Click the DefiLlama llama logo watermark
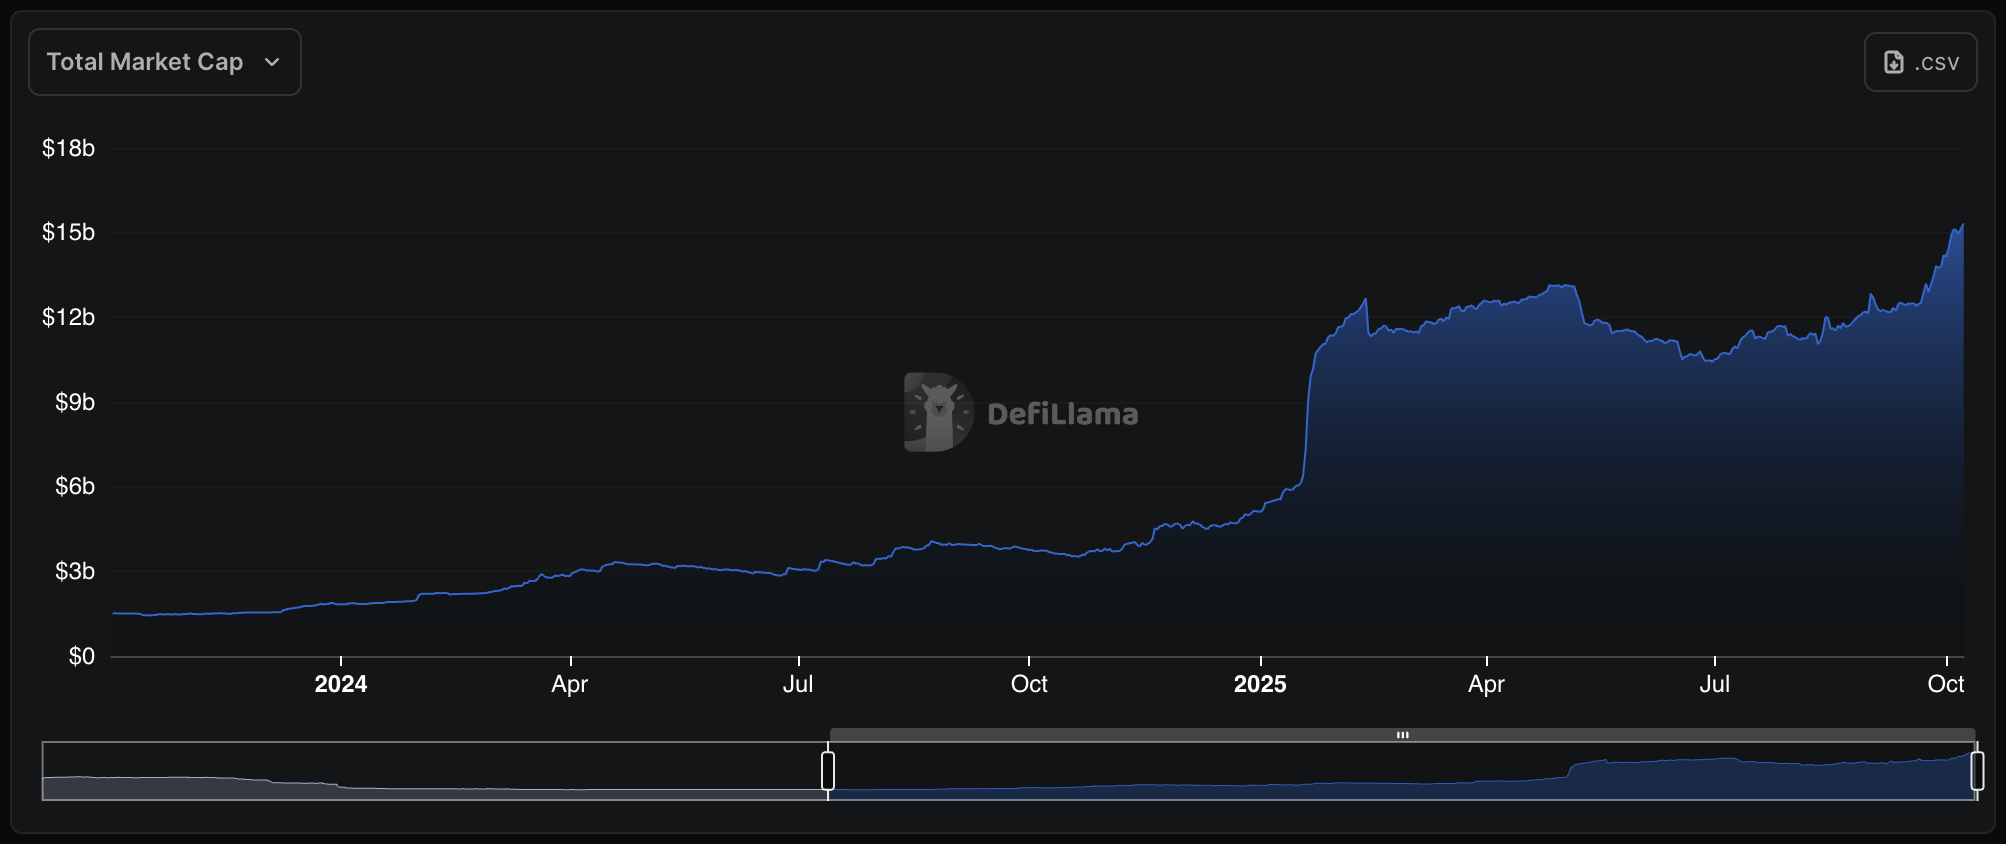 click(x=937, y=412)
